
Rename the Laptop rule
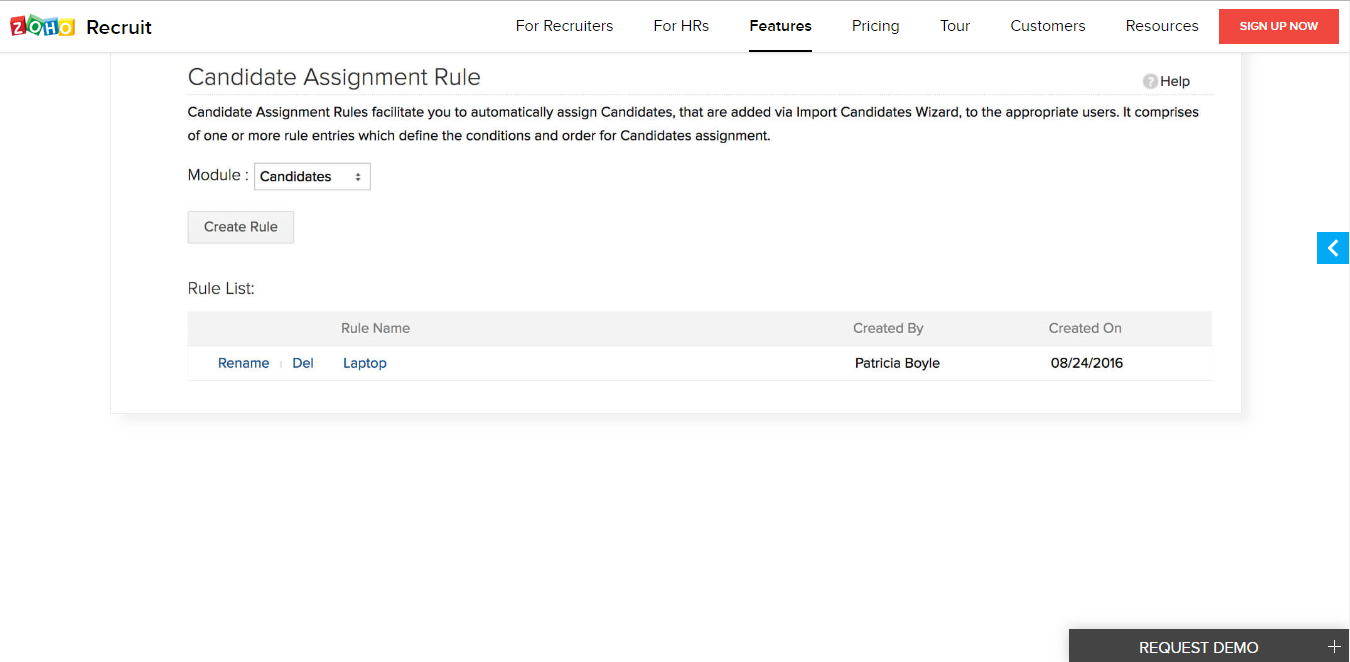click(x=243, y=363)
